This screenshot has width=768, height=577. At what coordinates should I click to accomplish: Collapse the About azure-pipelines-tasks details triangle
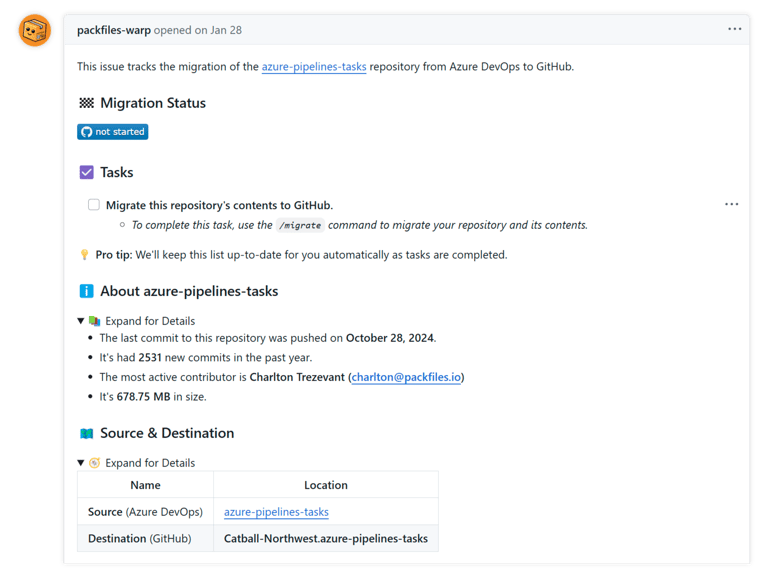82,321
